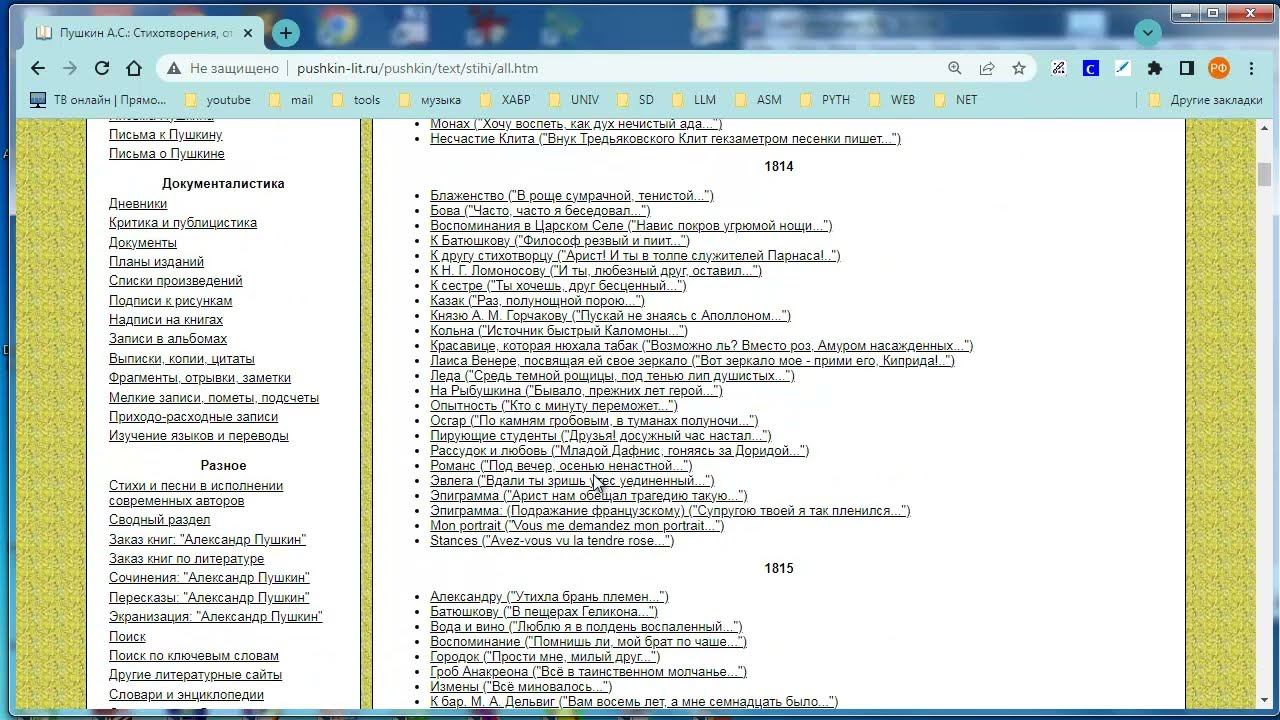The height and width of the screenshot is (720, 1280).
Task: Click the Not secure warning icon
Action: (x=174, y=69)
